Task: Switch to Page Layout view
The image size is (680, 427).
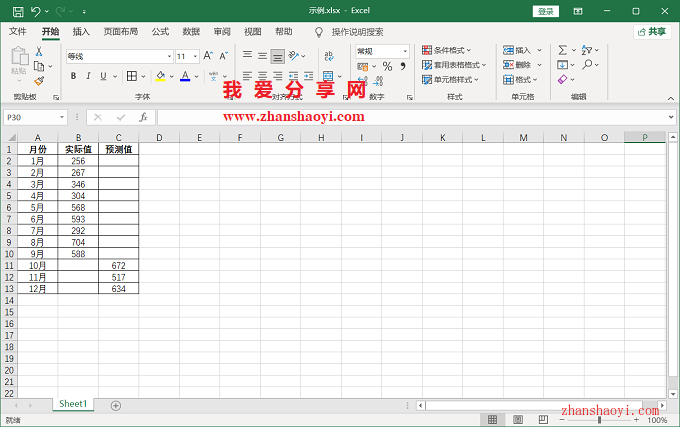Action: pyautogui.click(x=518, y=420)
